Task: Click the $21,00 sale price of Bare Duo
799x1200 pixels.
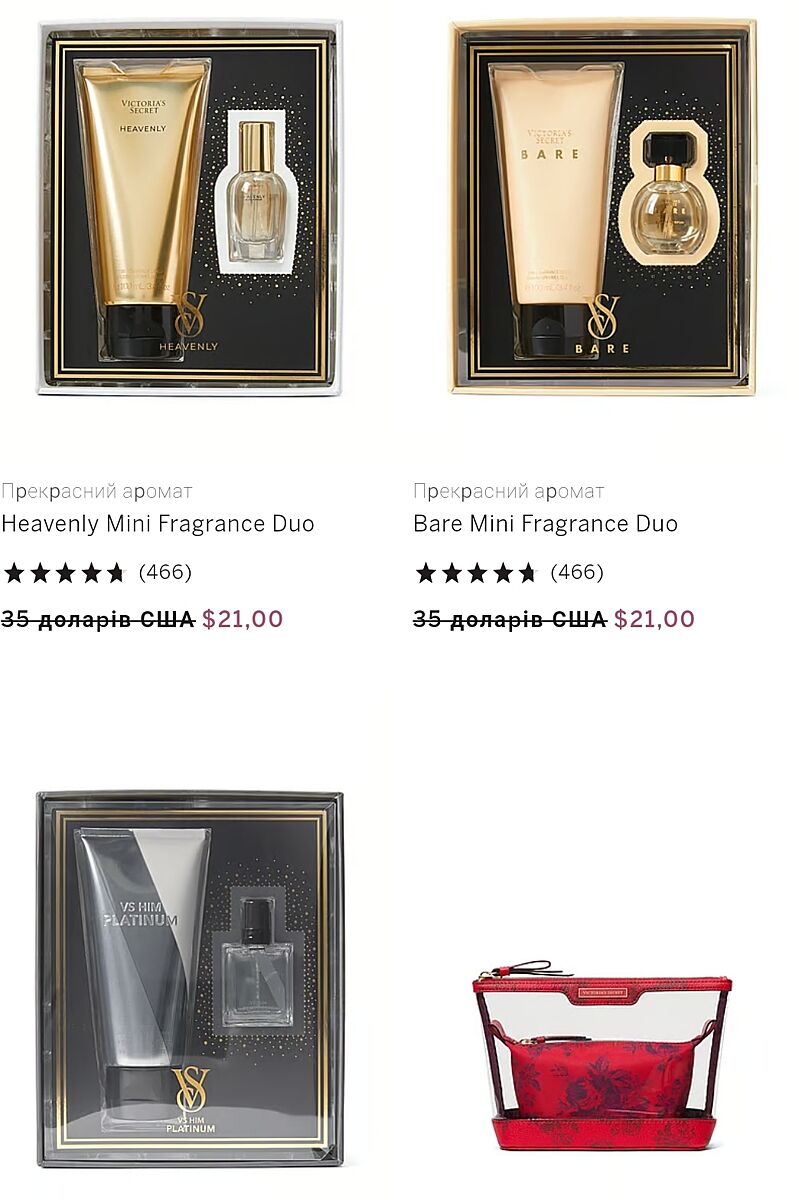Action: point(655,619)
